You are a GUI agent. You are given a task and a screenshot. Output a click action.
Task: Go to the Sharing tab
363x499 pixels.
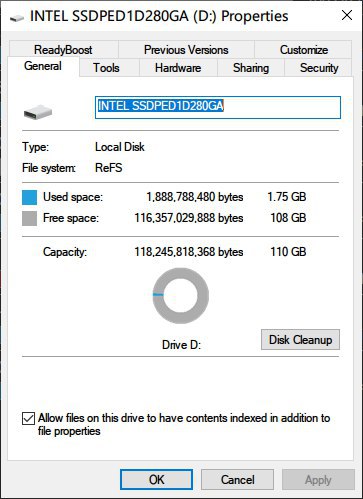pos(251,68)
